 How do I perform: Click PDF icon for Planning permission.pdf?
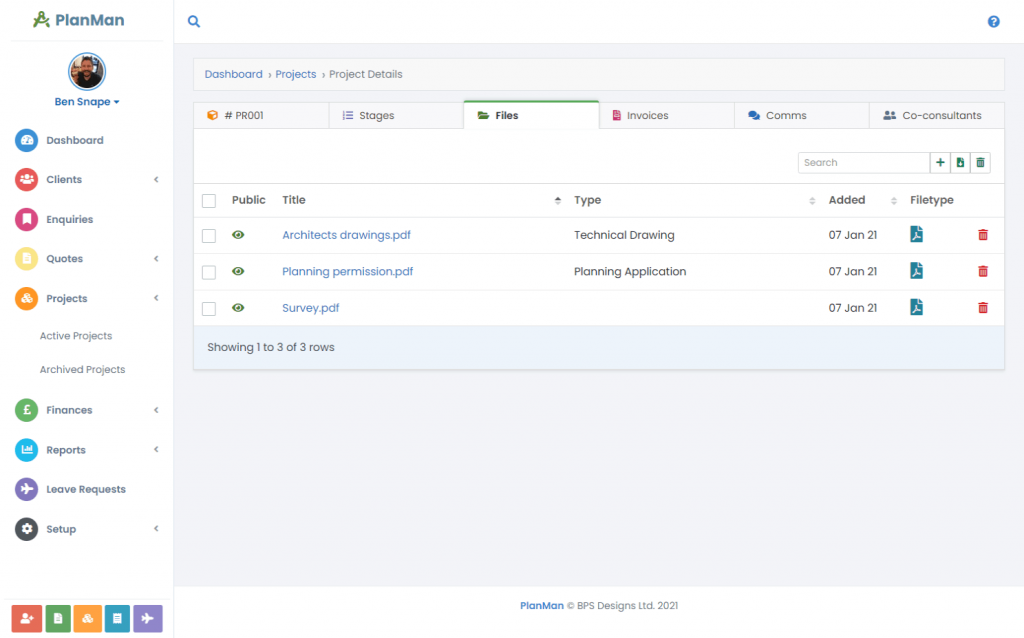tap(916, 271)
